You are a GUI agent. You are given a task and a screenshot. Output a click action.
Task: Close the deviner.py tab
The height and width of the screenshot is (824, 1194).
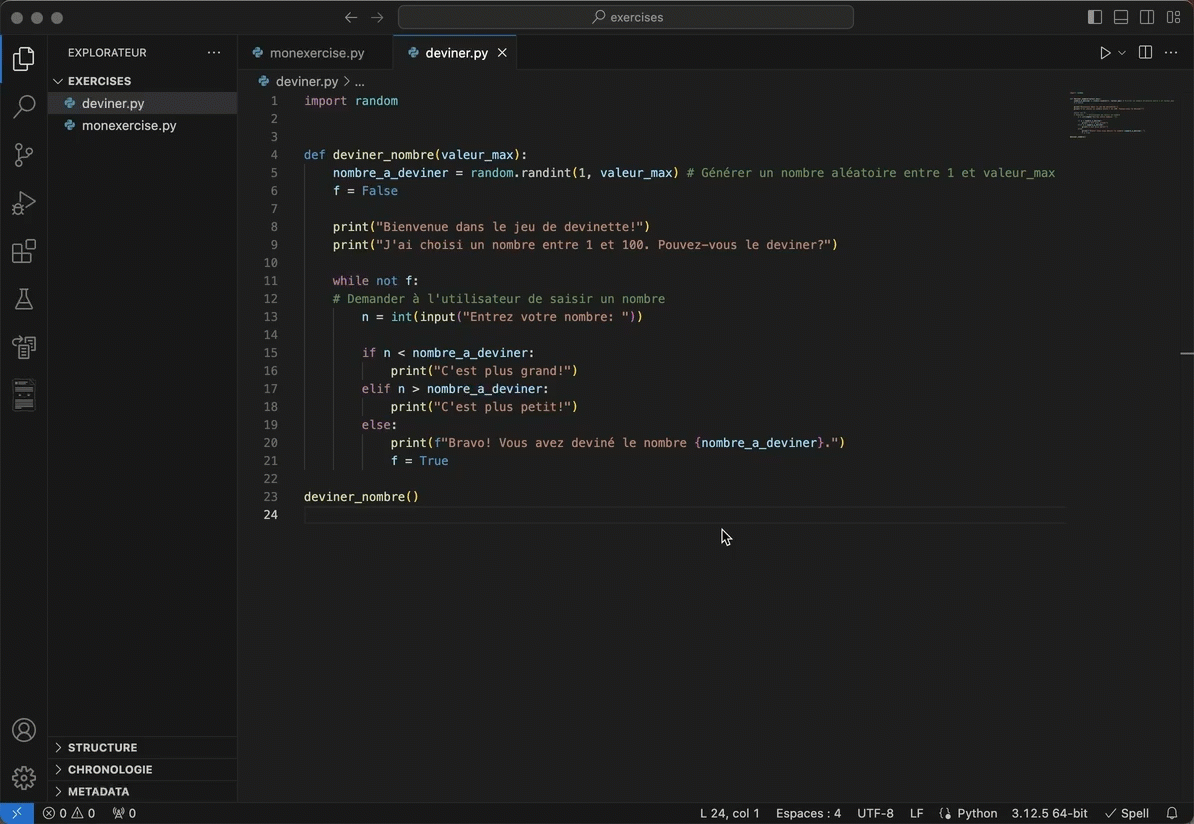point(502,53)
